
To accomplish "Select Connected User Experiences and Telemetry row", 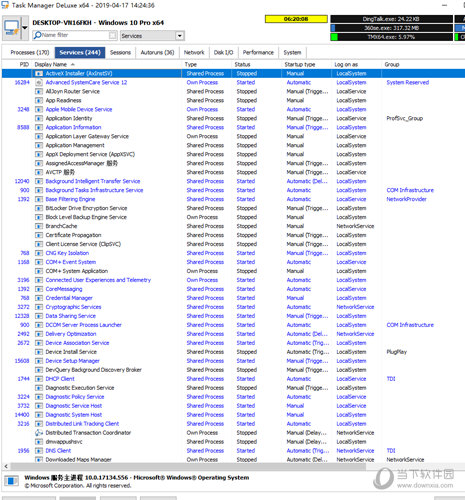I will pyautogui.click(x=233, y=280).
